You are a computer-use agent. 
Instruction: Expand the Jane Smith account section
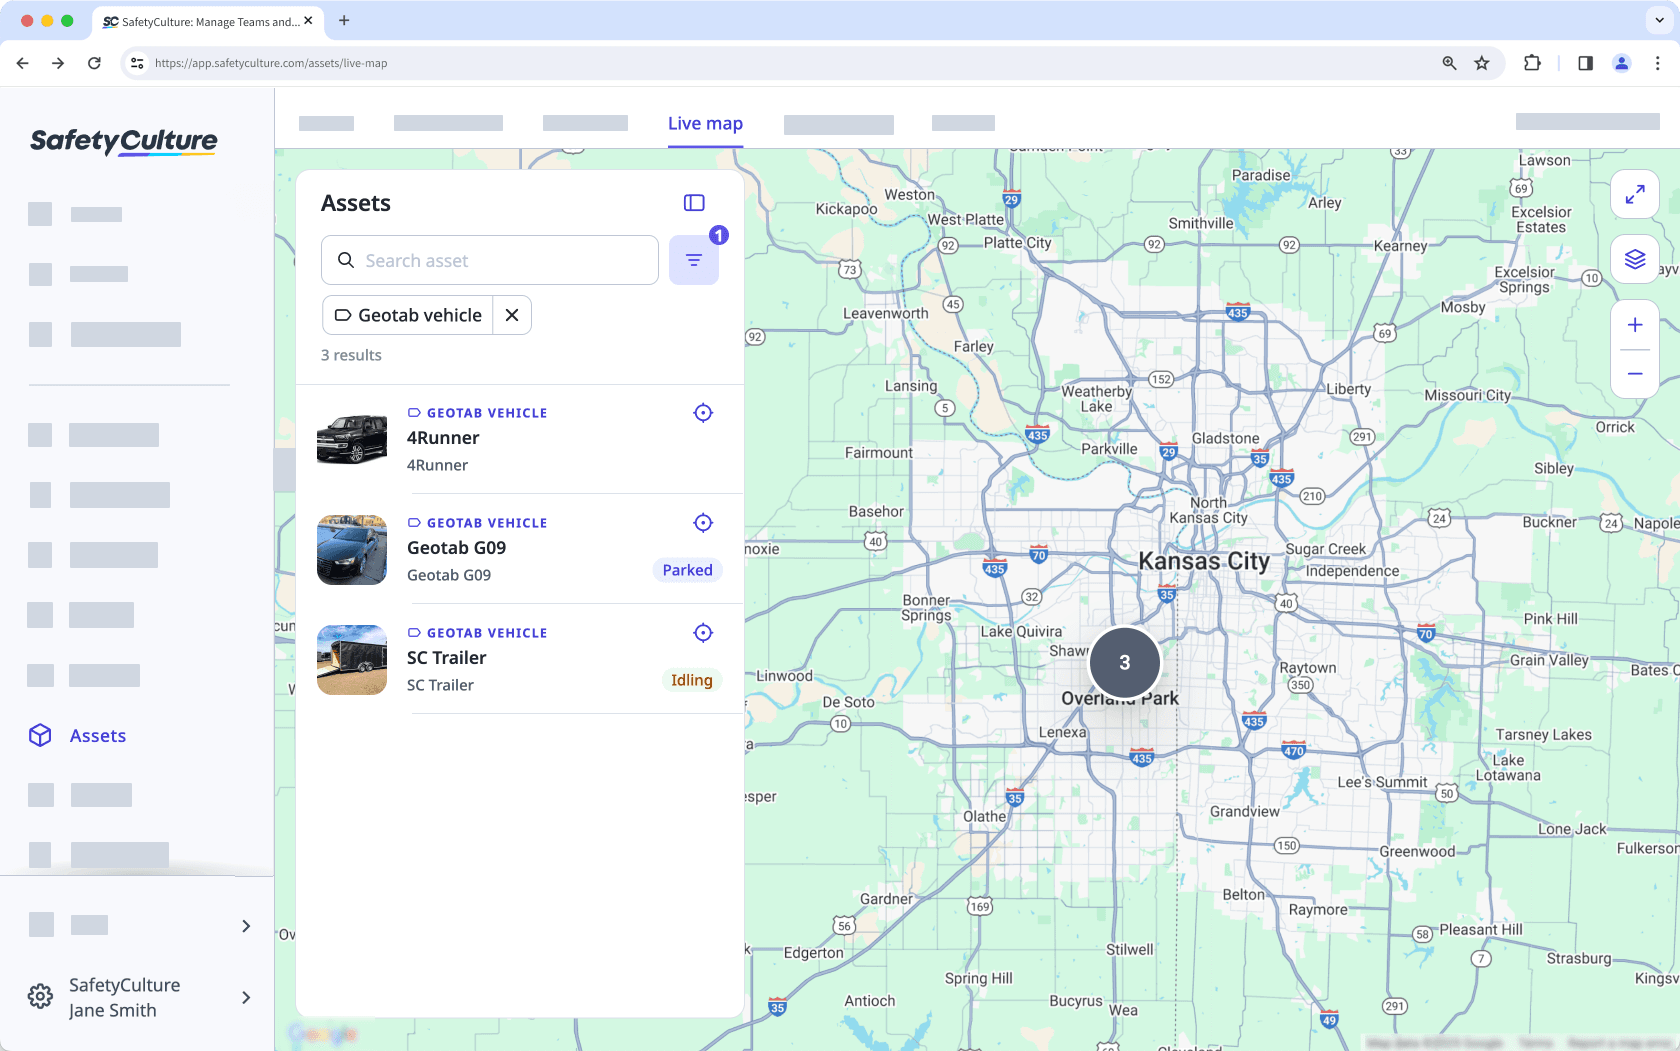[246, 997]
